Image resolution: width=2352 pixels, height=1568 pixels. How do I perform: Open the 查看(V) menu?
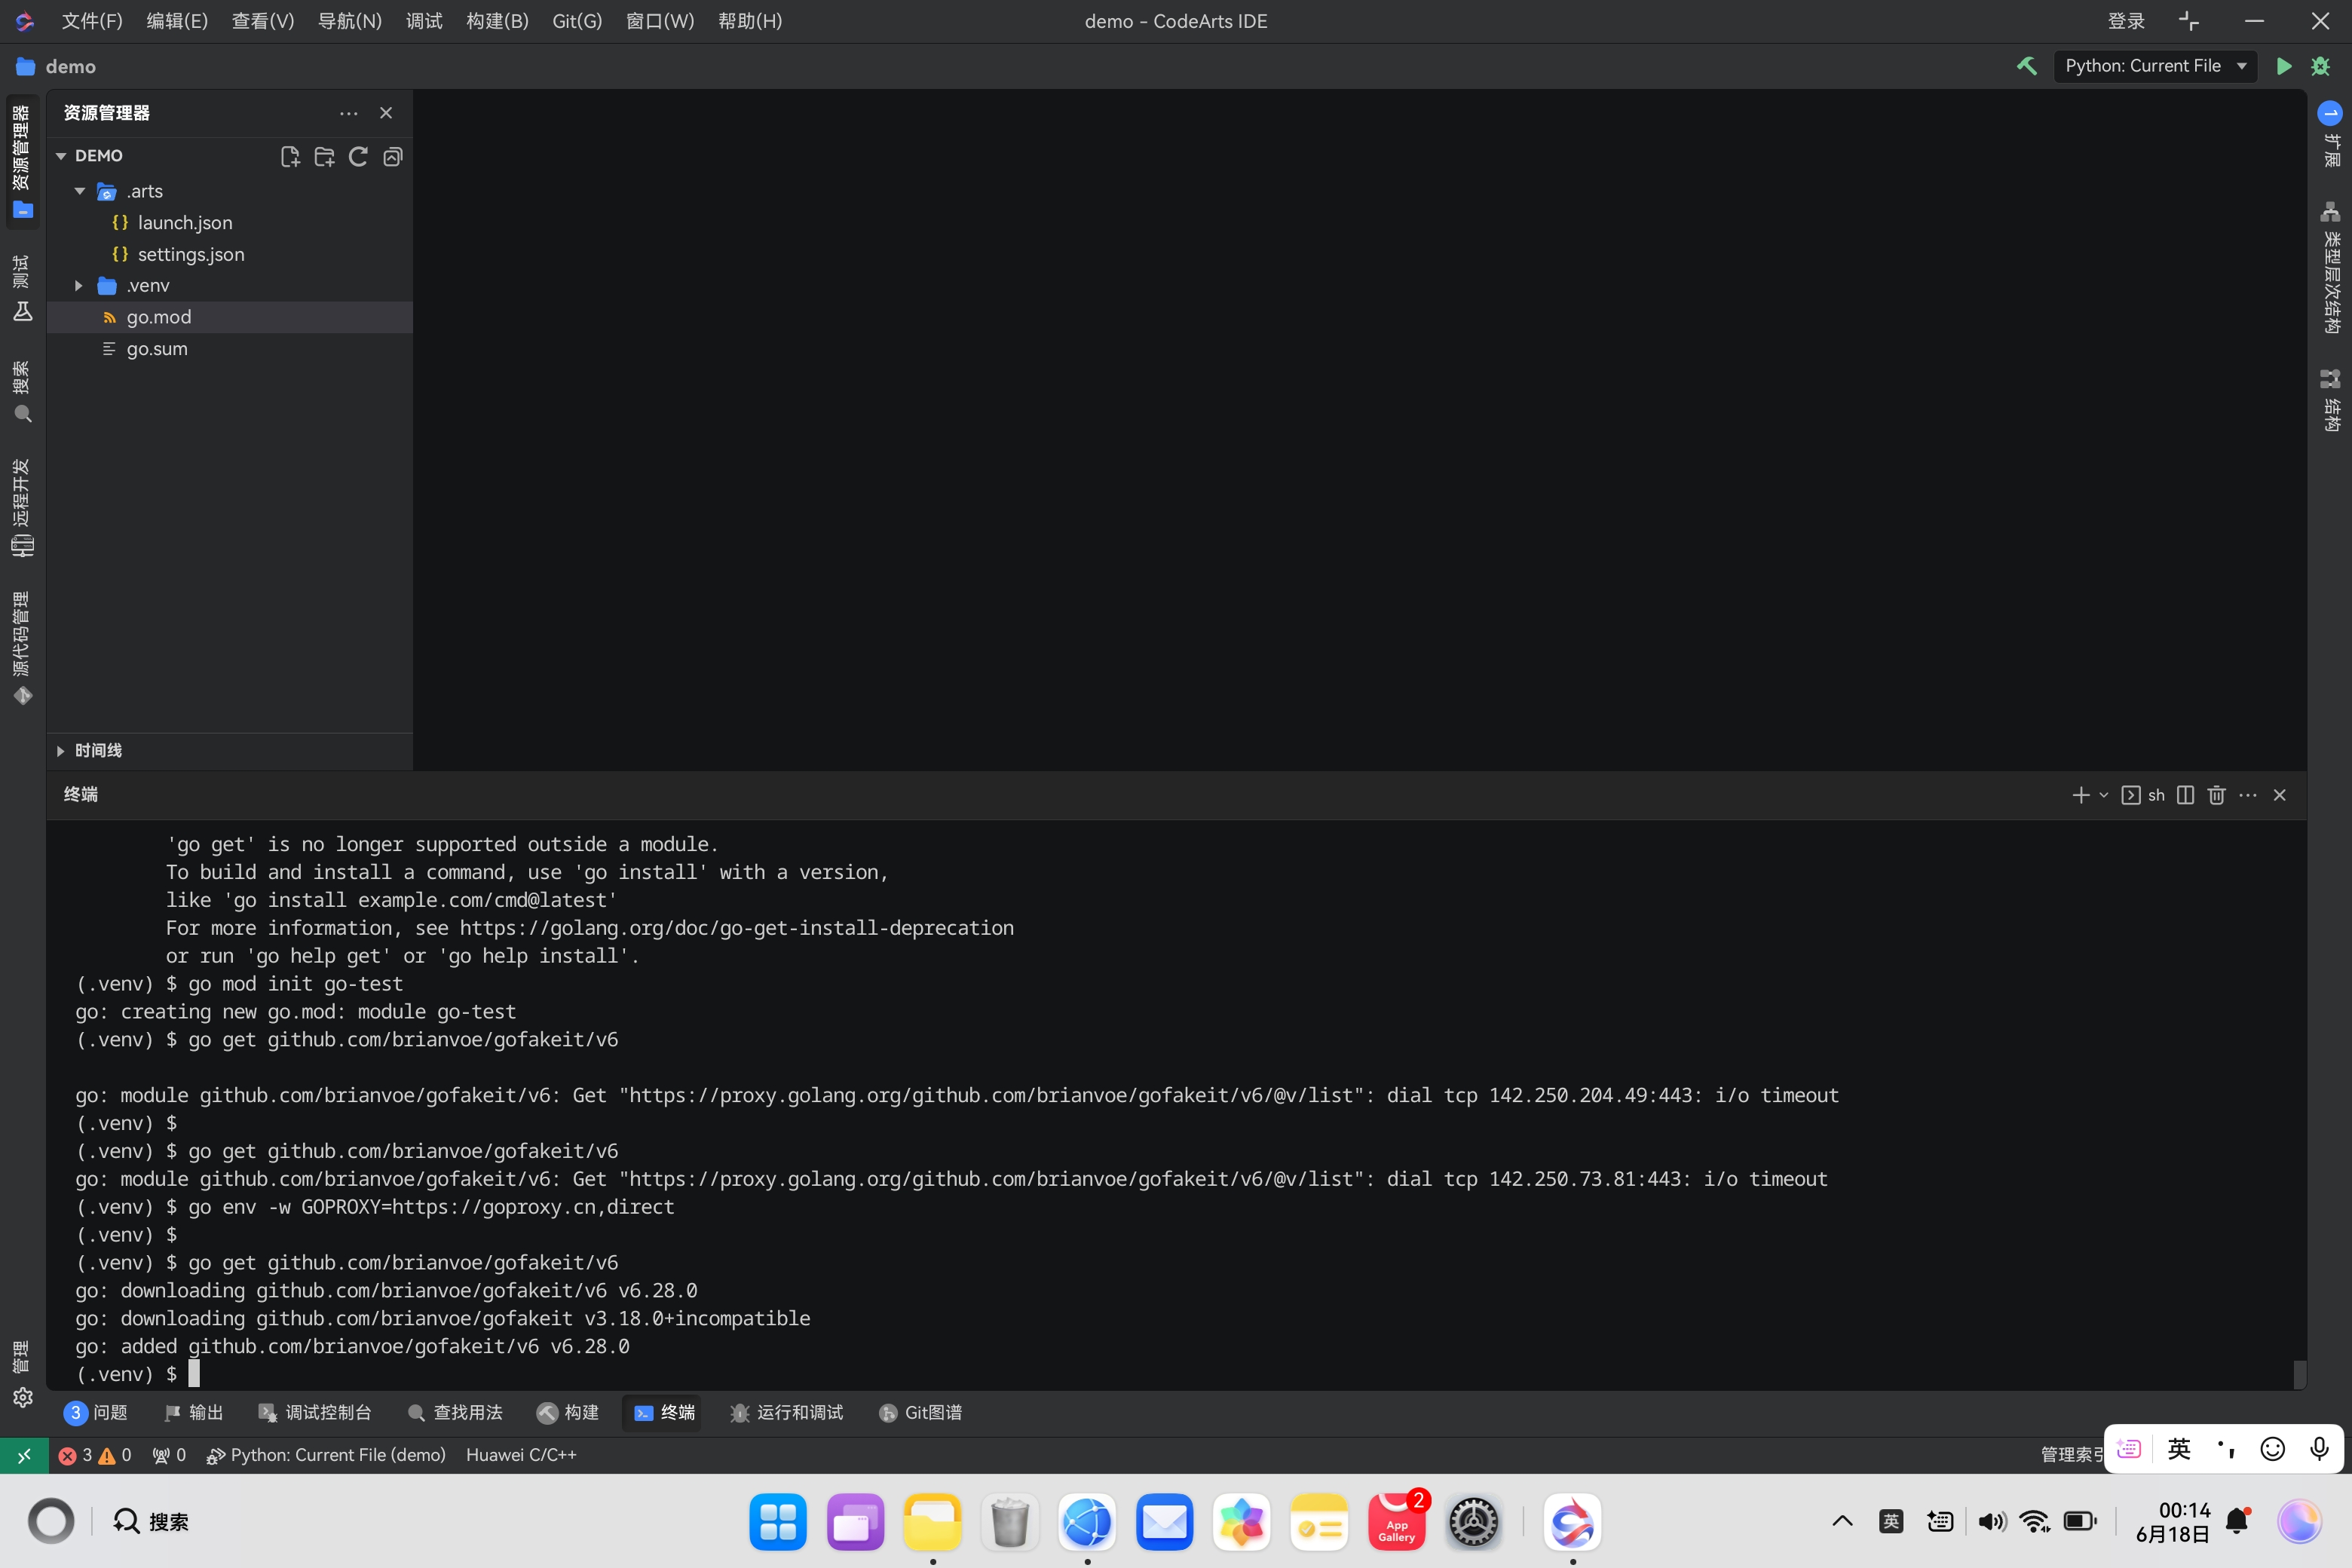[263, 21]
